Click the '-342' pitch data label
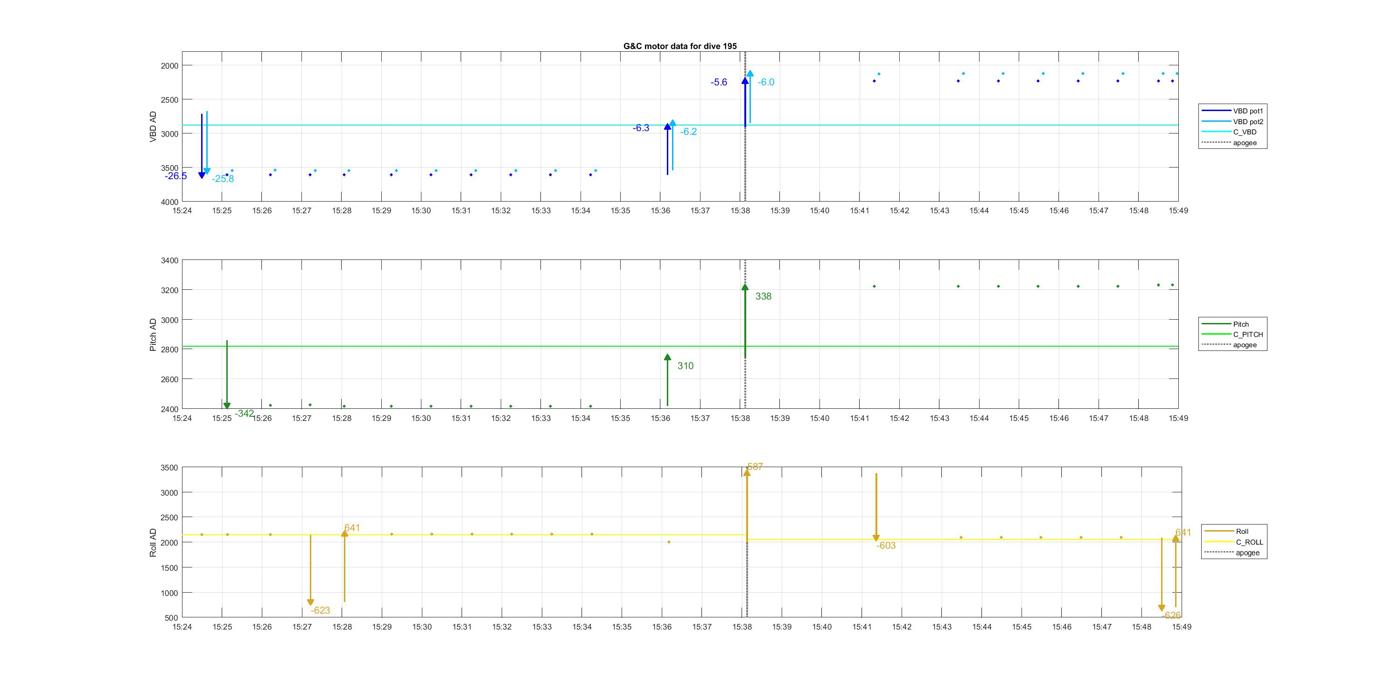 point(244,413)
